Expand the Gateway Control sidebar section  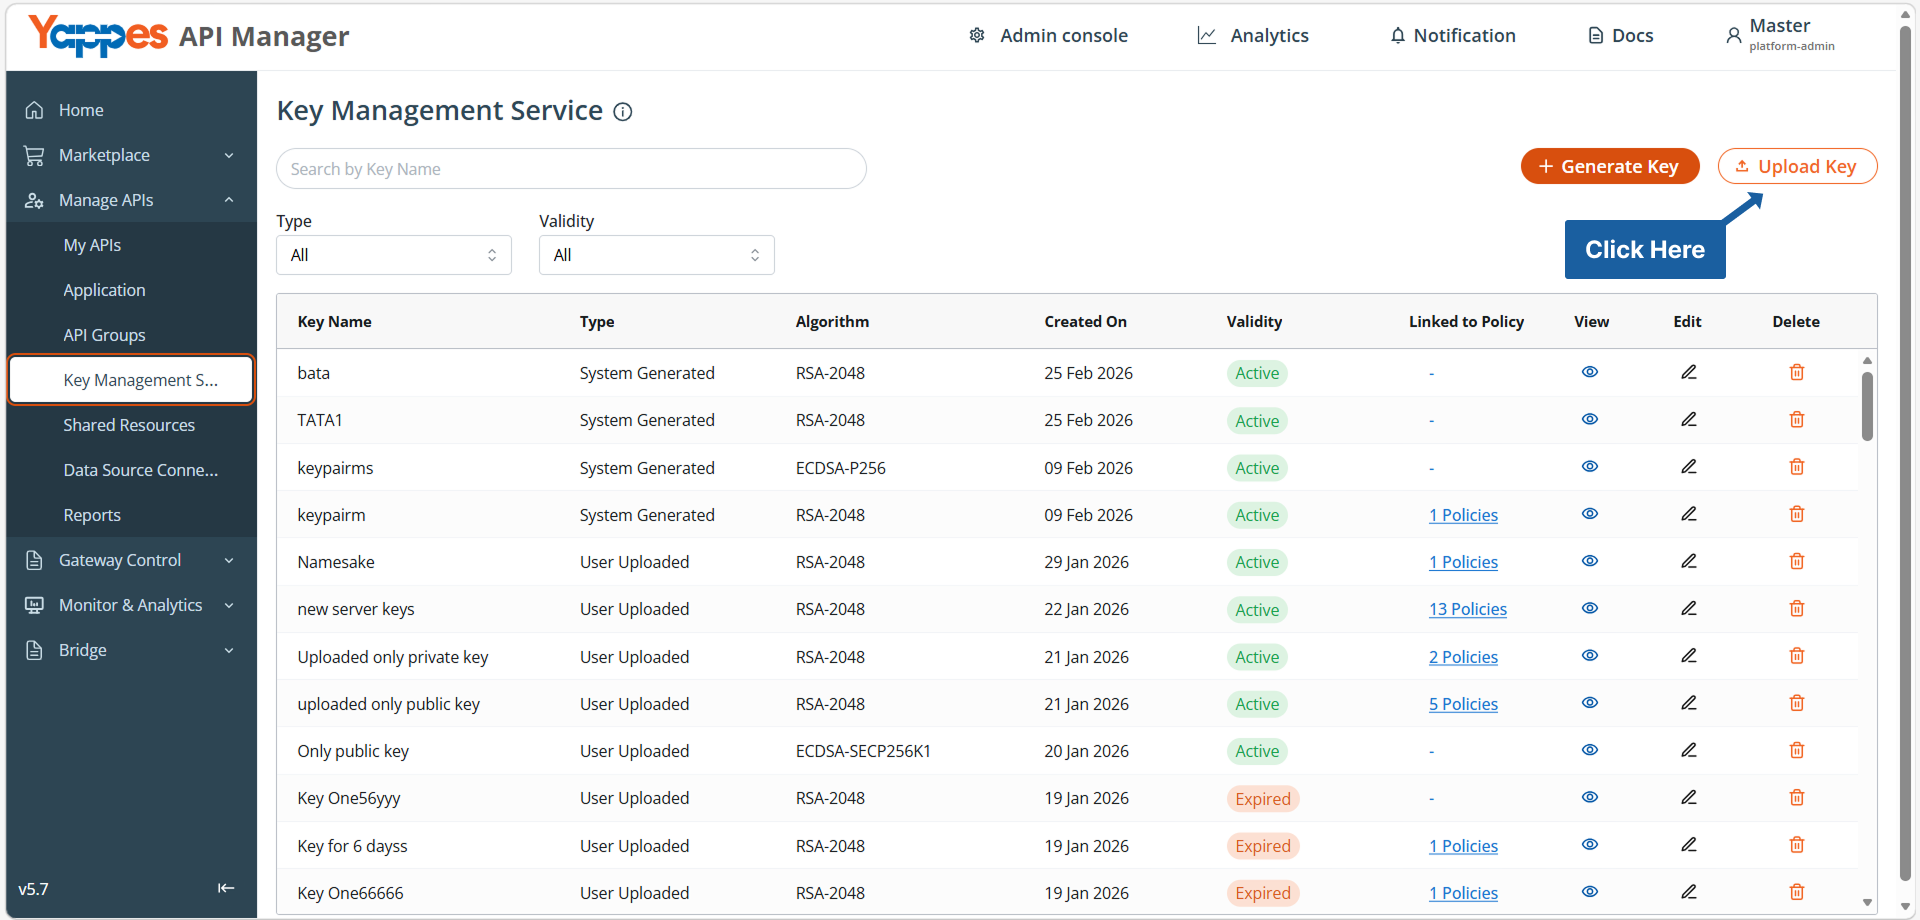(x=131, y=560)
